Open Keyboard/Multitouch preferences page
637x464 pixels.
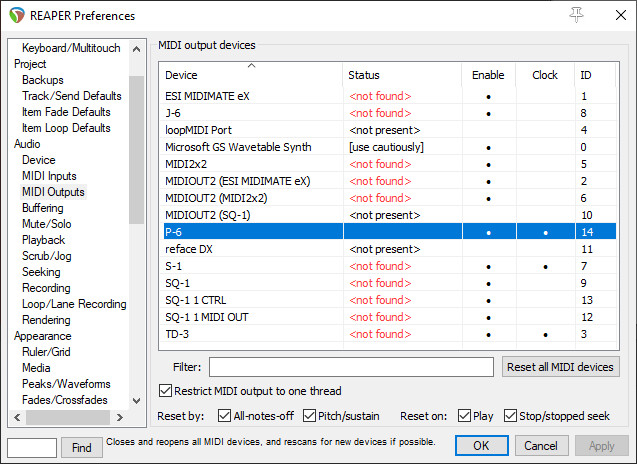pyautogui.click(x=71, y=48)
